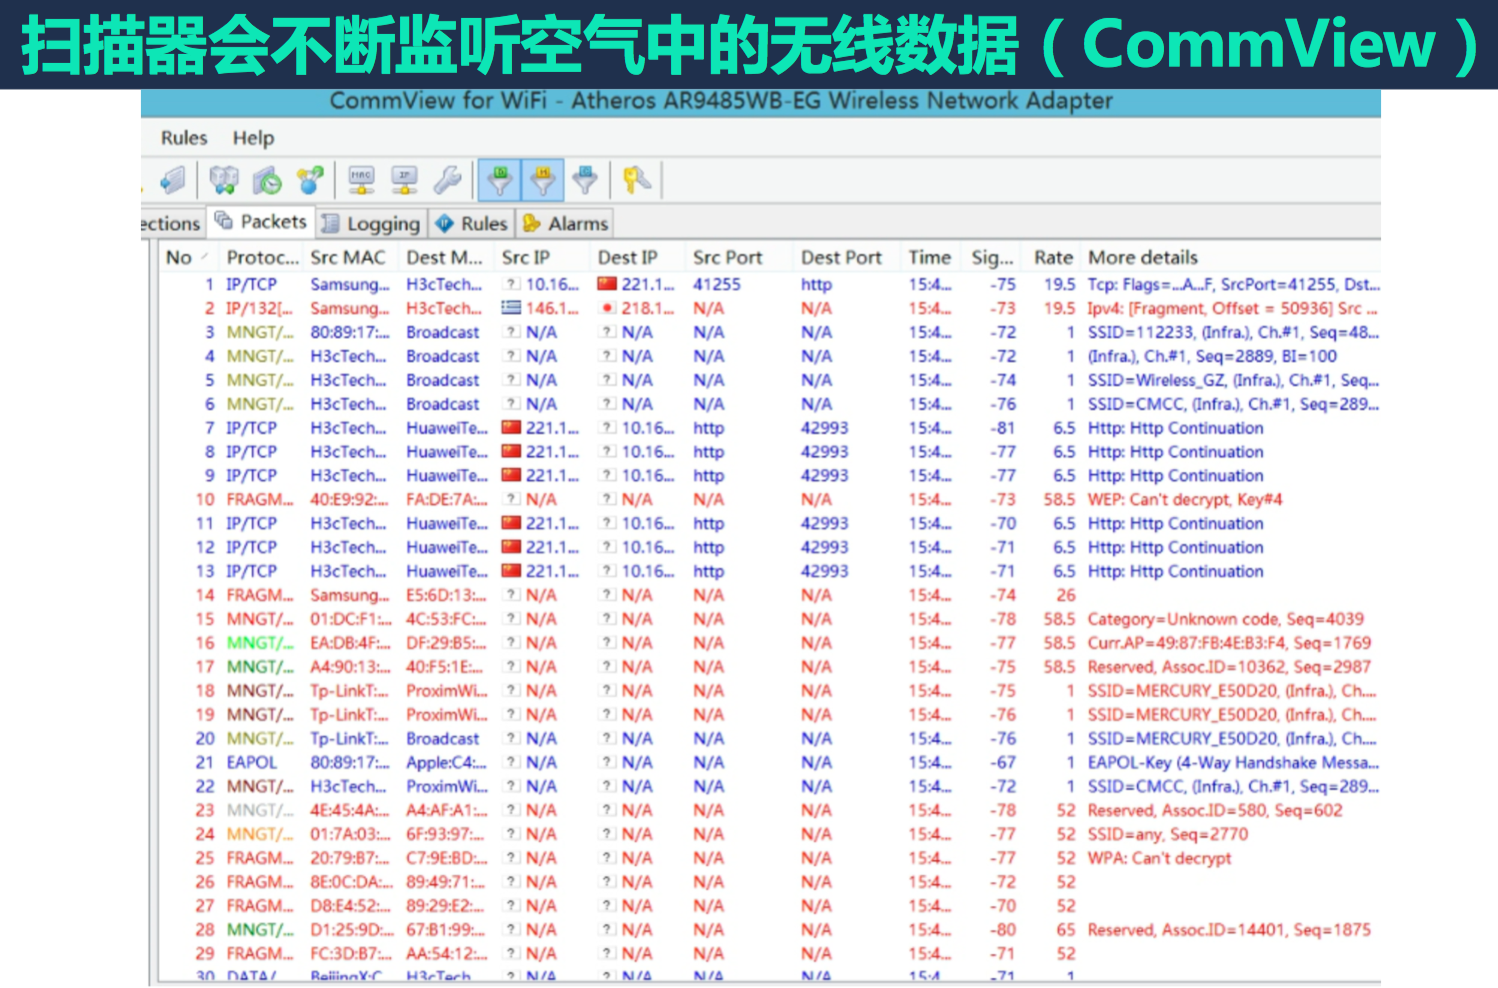Open the Help menu
The image size is (1498, 988).
point(253,138)
